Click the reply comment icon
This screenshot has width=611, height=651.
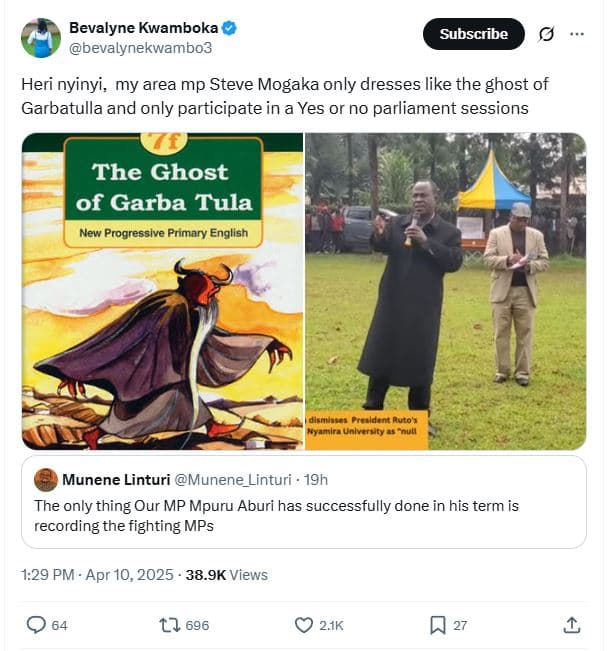[x=36, y=625]
